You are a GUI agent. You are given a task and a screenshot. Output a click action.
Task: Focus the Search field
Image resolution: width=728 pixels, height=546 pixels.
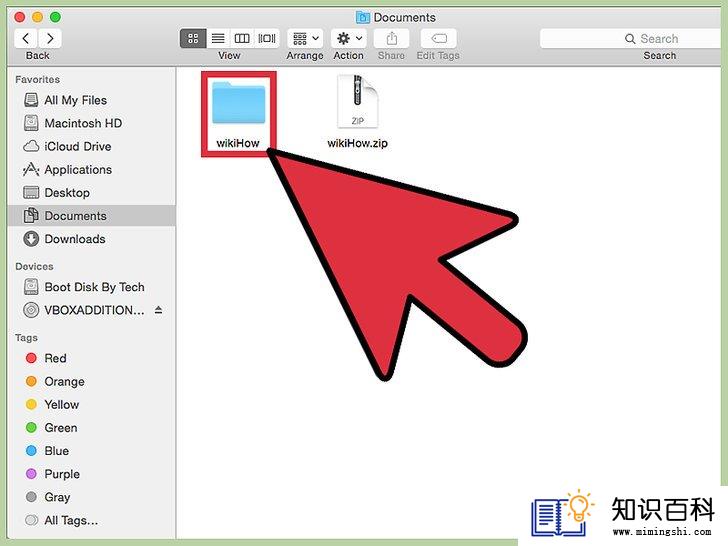(631, 39)
